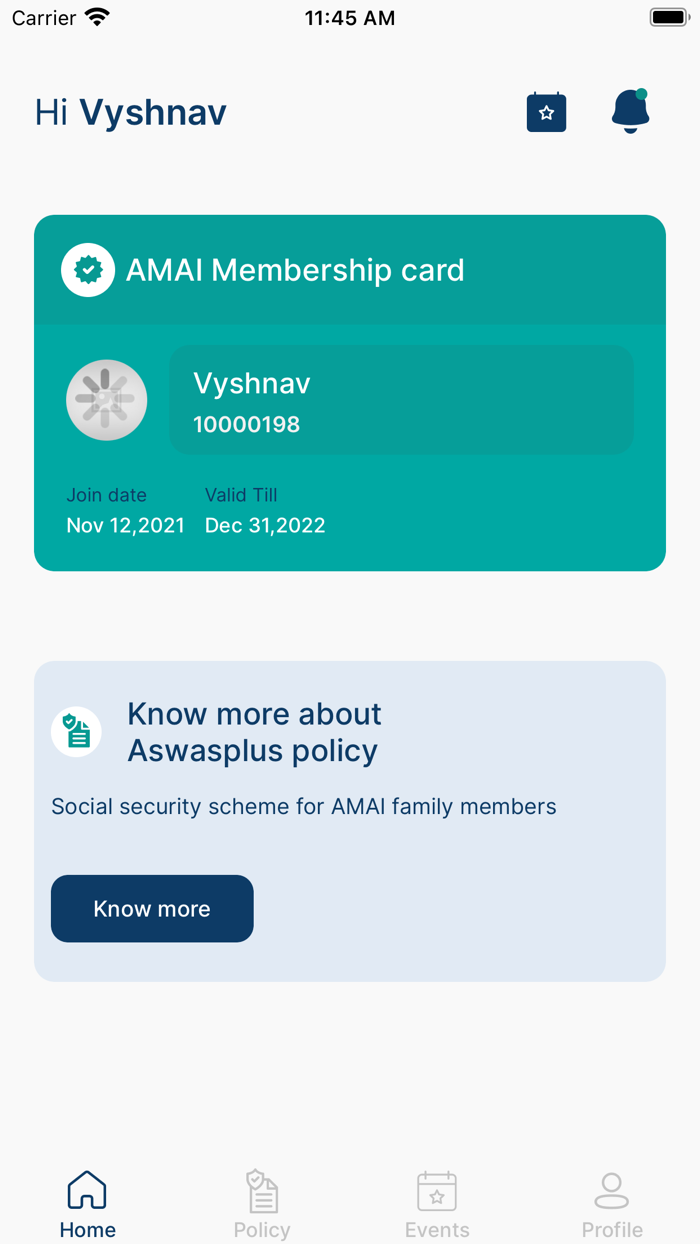Click the Valid Till date Dec 31,2022
Viewport: 700px width, 1244px height.
tap(265, 526)
